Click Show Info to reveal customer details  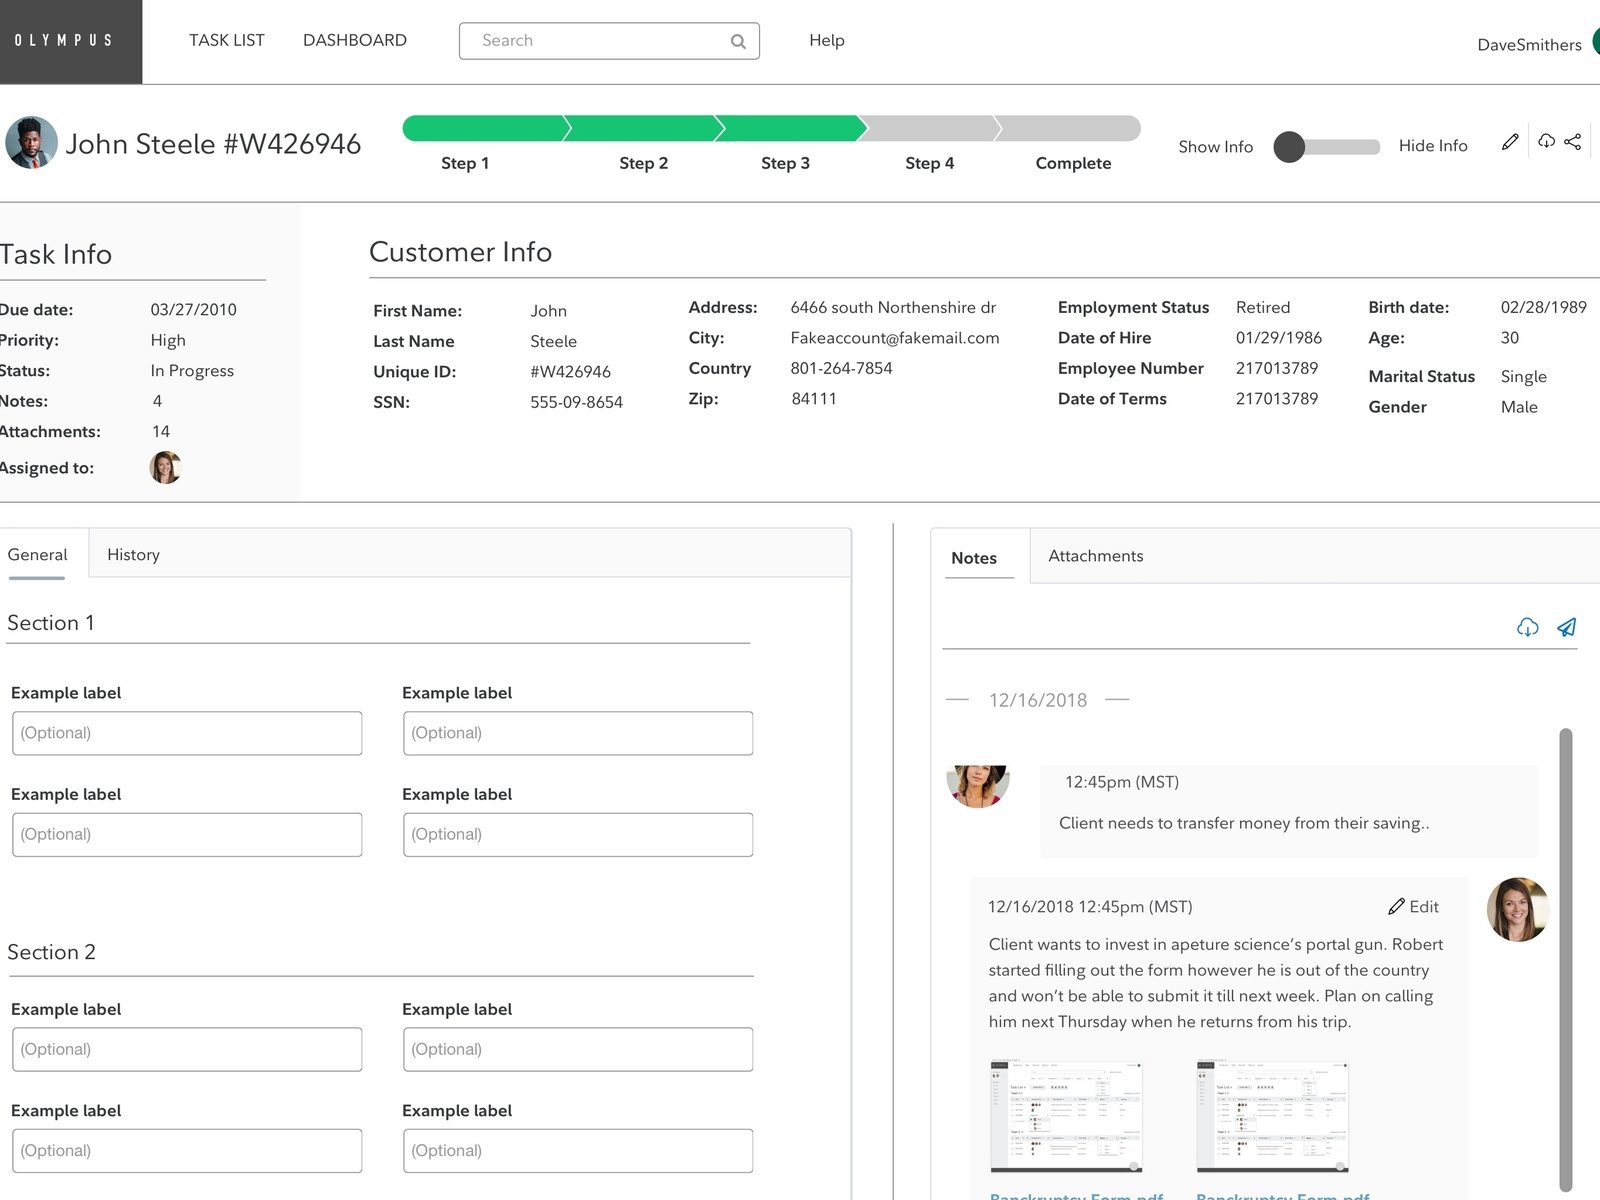[1215, 146]
